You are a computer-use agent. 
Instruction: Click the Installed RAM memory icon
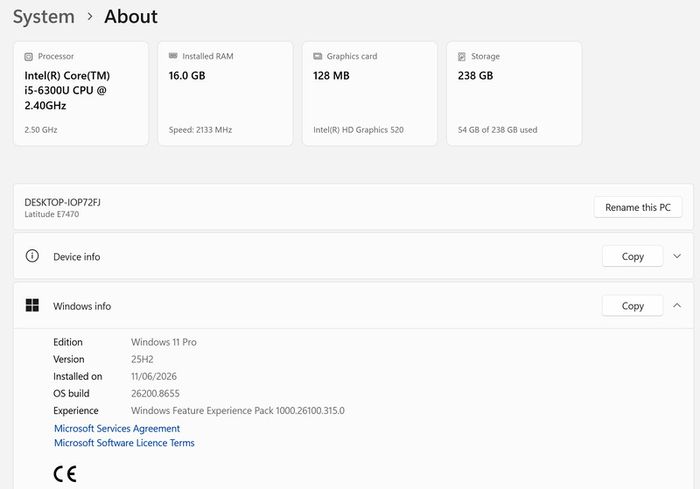(173, 56)
